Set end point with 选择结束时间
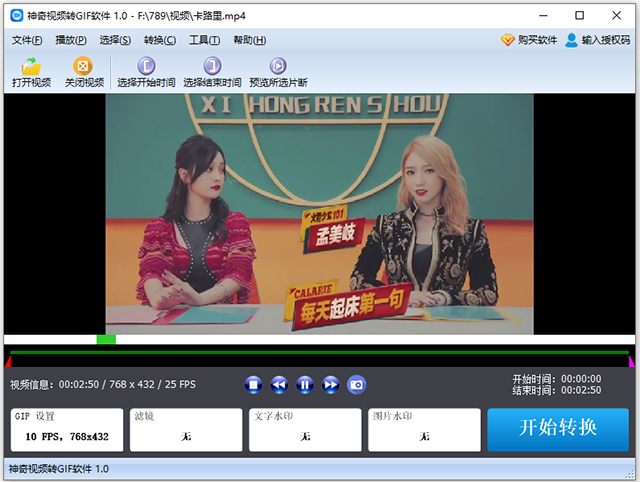This screenshot has width=640, height=482. tap(212, 72)
